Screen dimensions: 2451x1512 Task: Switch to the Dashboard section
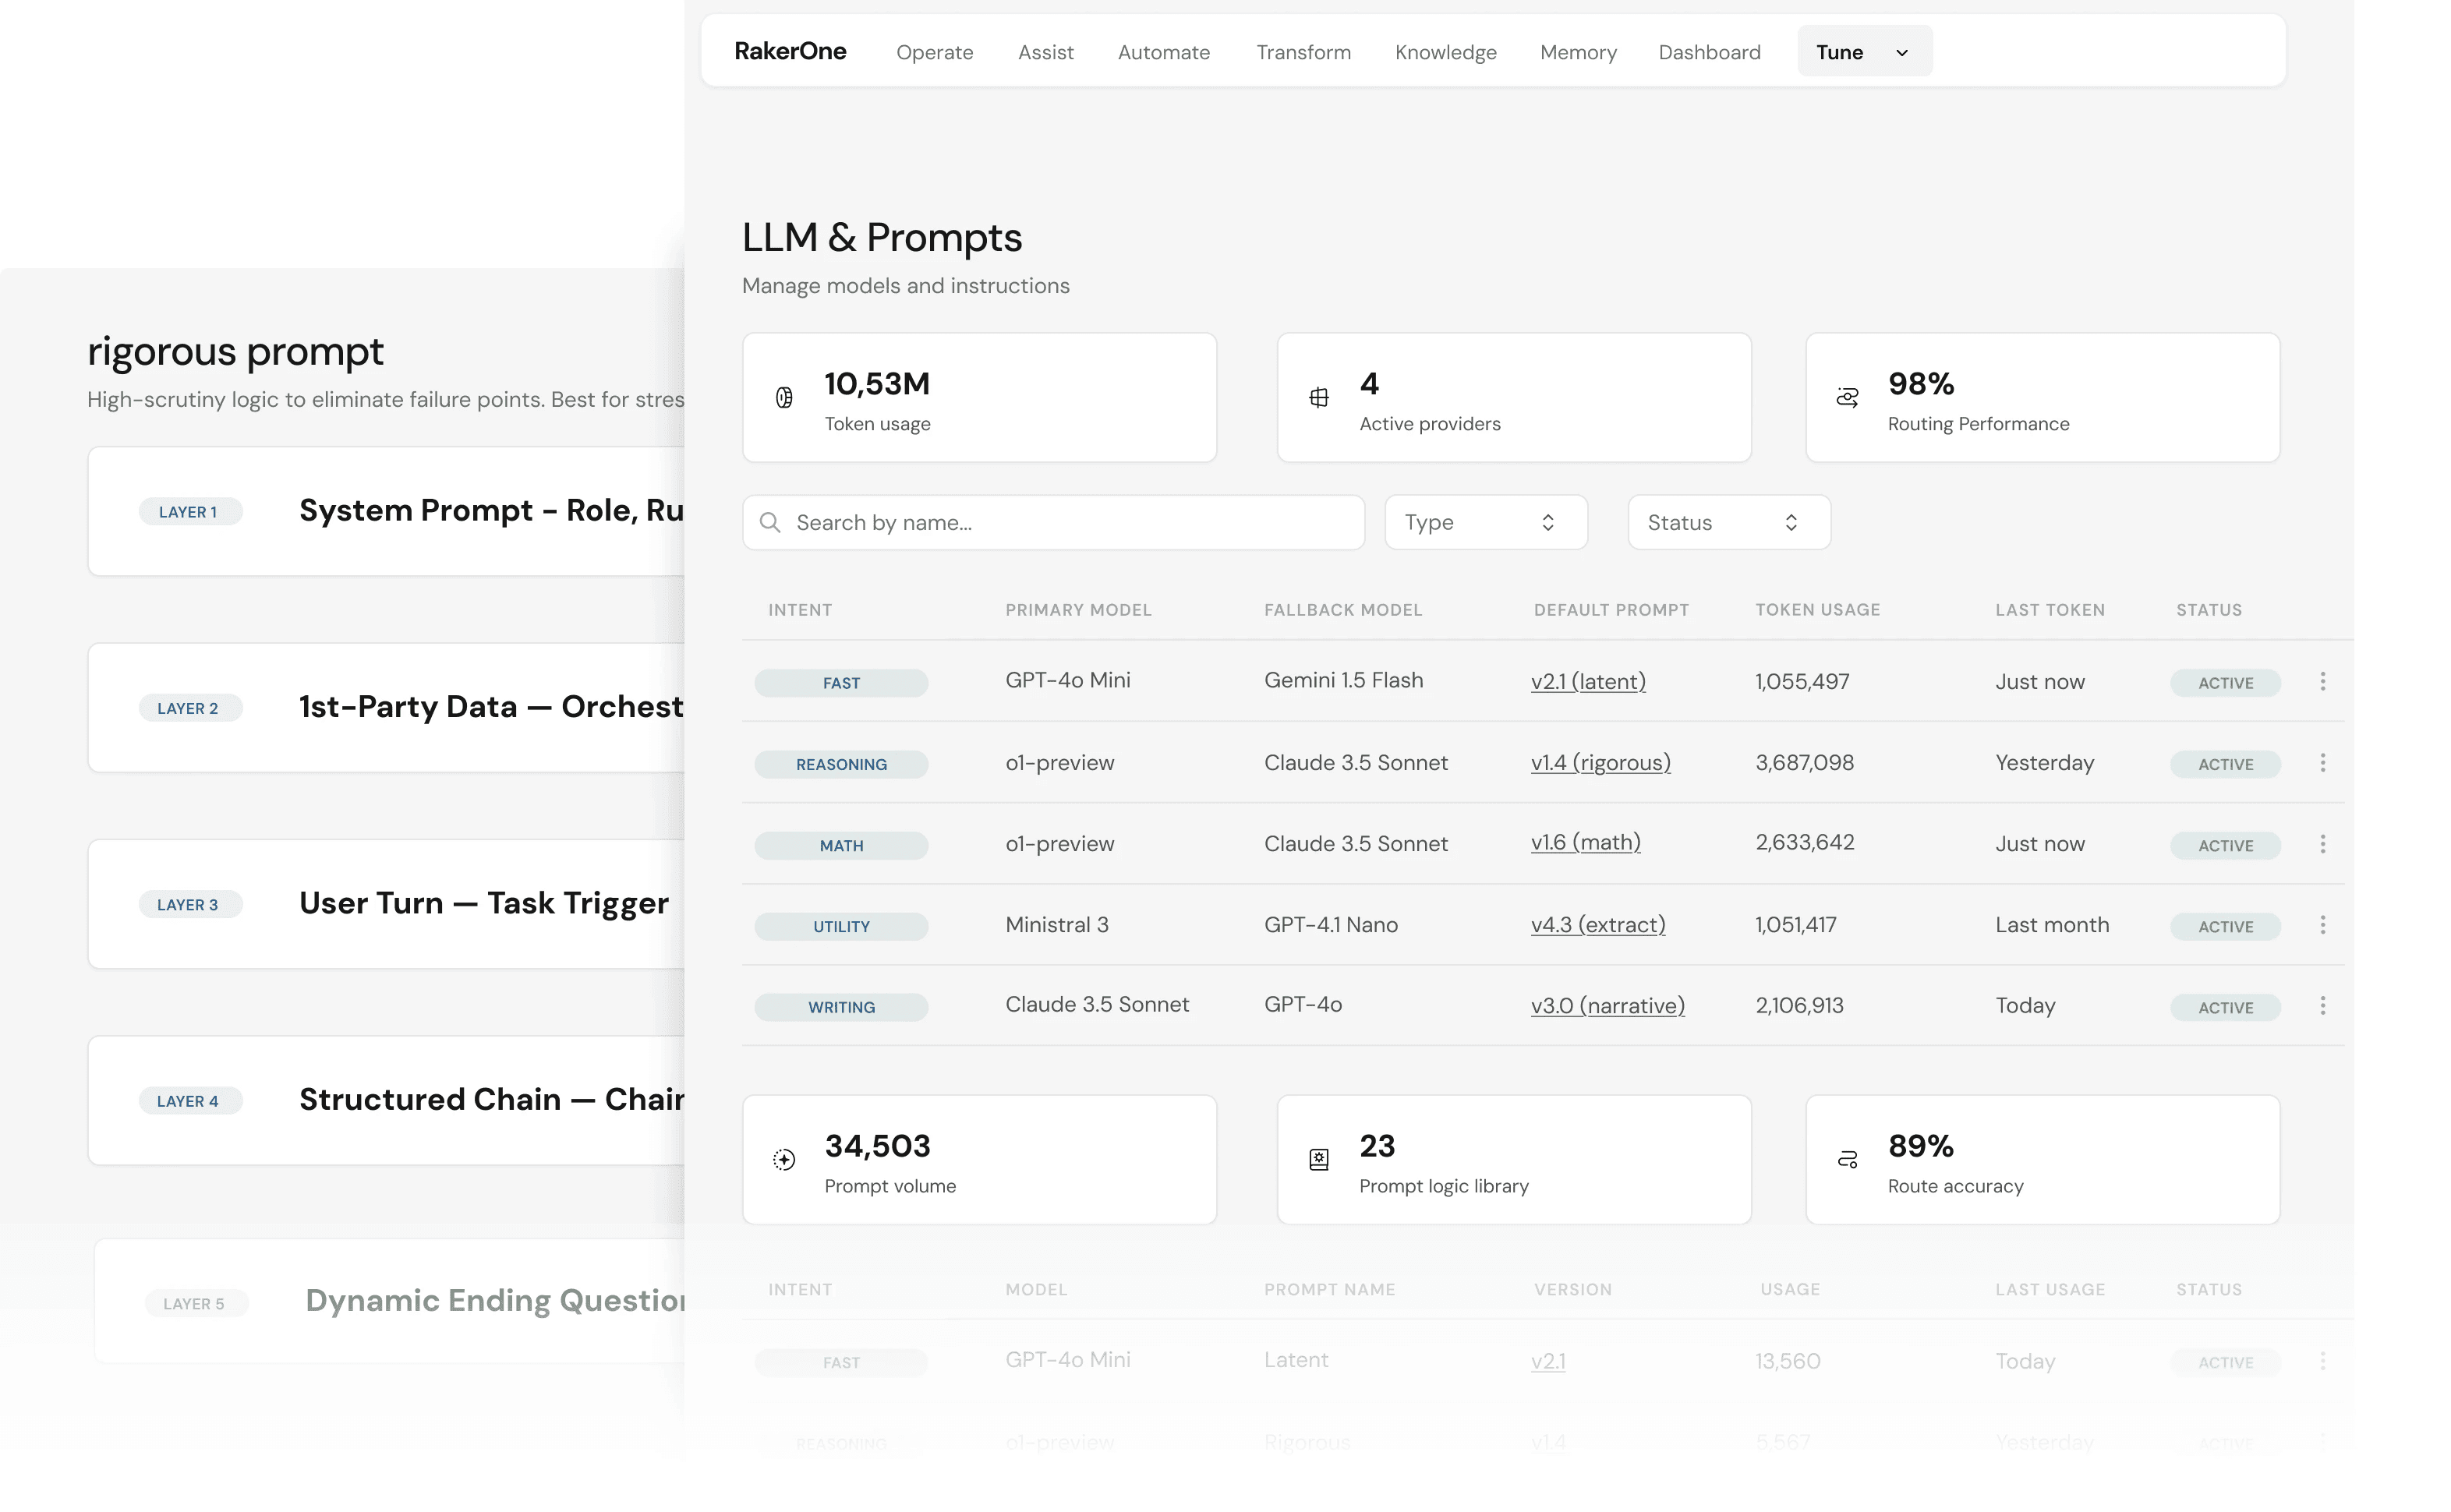click(x=1710, y=52)
